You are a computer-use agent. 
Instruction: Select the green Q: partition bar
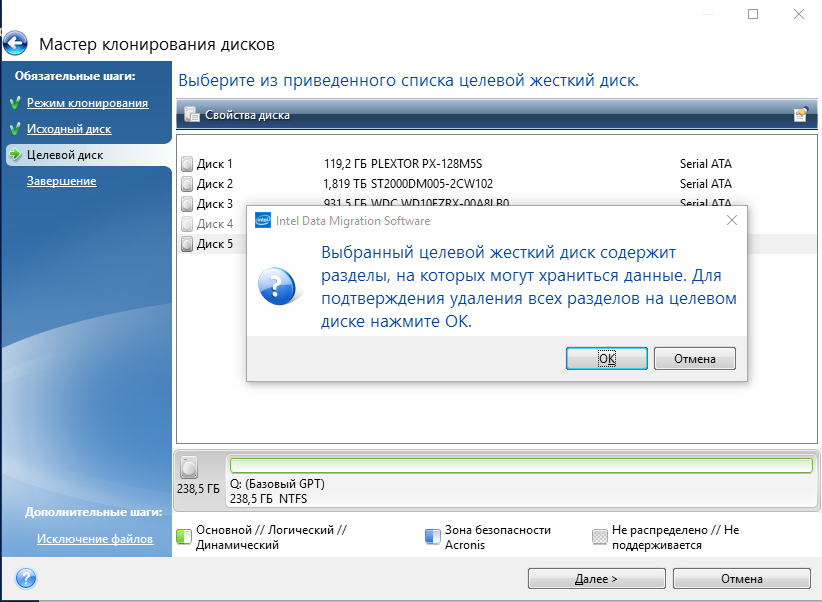(x=520, y=465)
